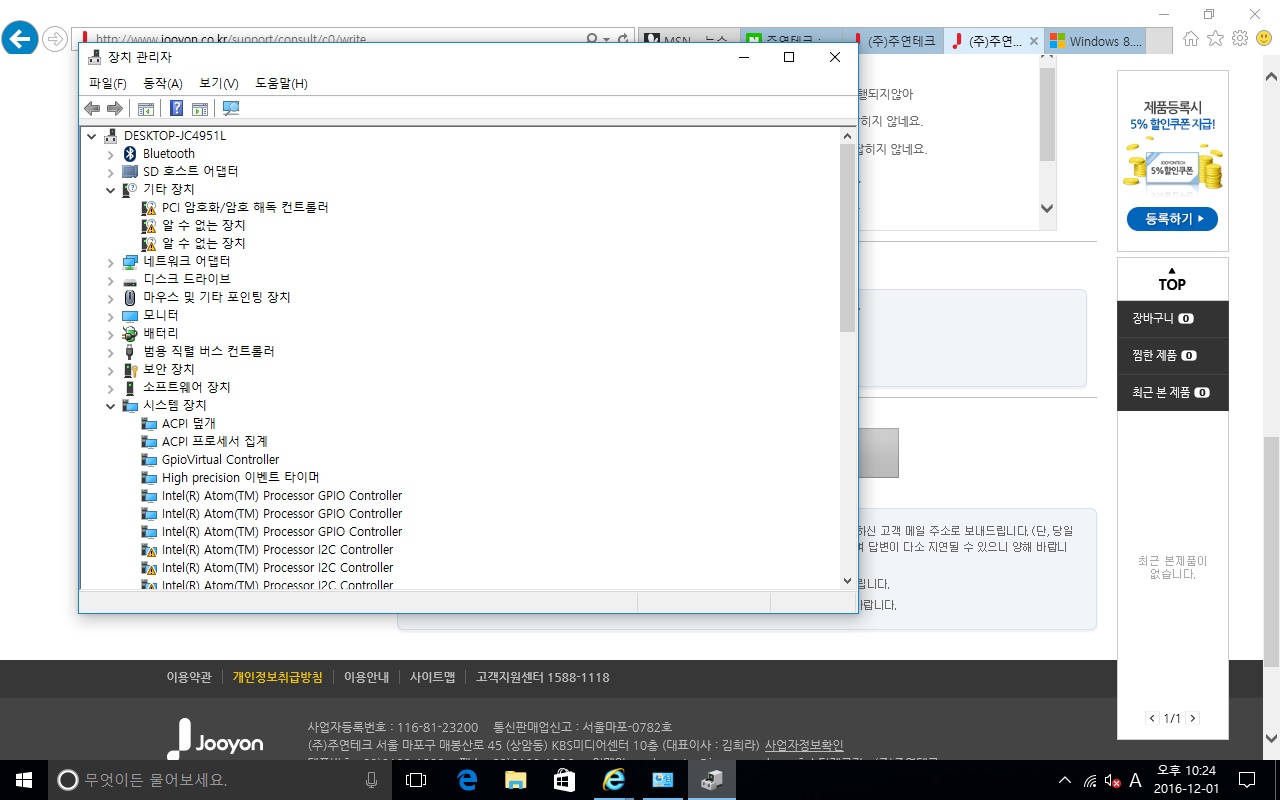Collapse the 시스템 장치 category
Viewport: 1280px width, 800px height.
[111, 405]
